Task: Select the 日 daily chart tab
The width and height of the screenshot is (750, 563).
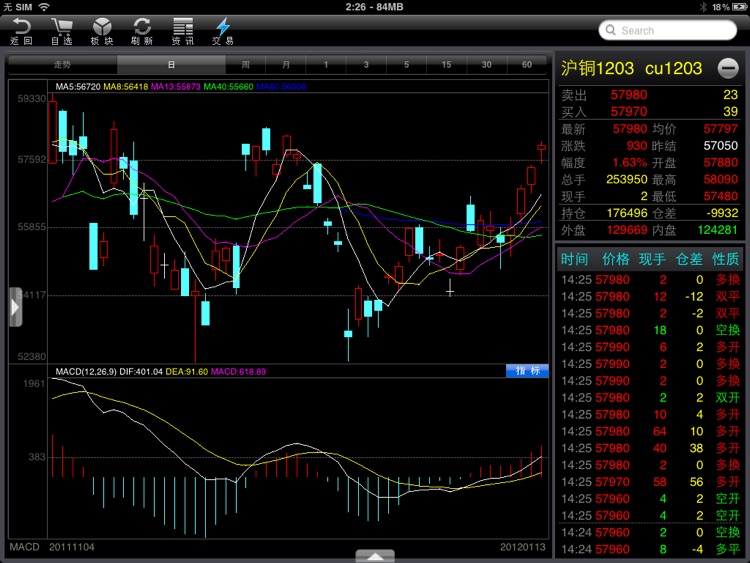Action: 171,65
